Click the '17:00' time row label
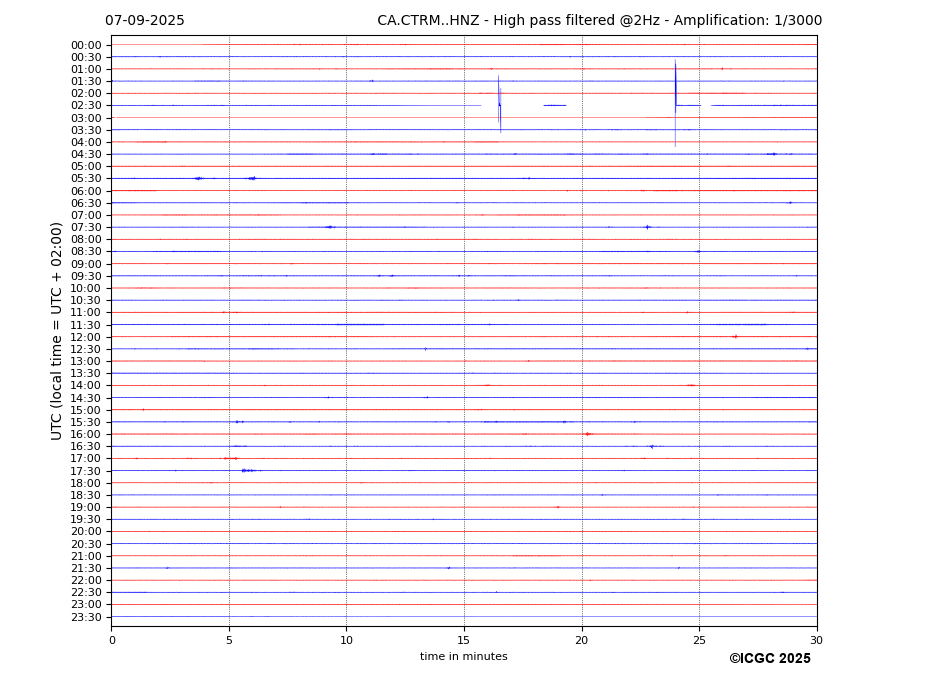The height and width of the screenshot is (696, 927). pos(86,459)
